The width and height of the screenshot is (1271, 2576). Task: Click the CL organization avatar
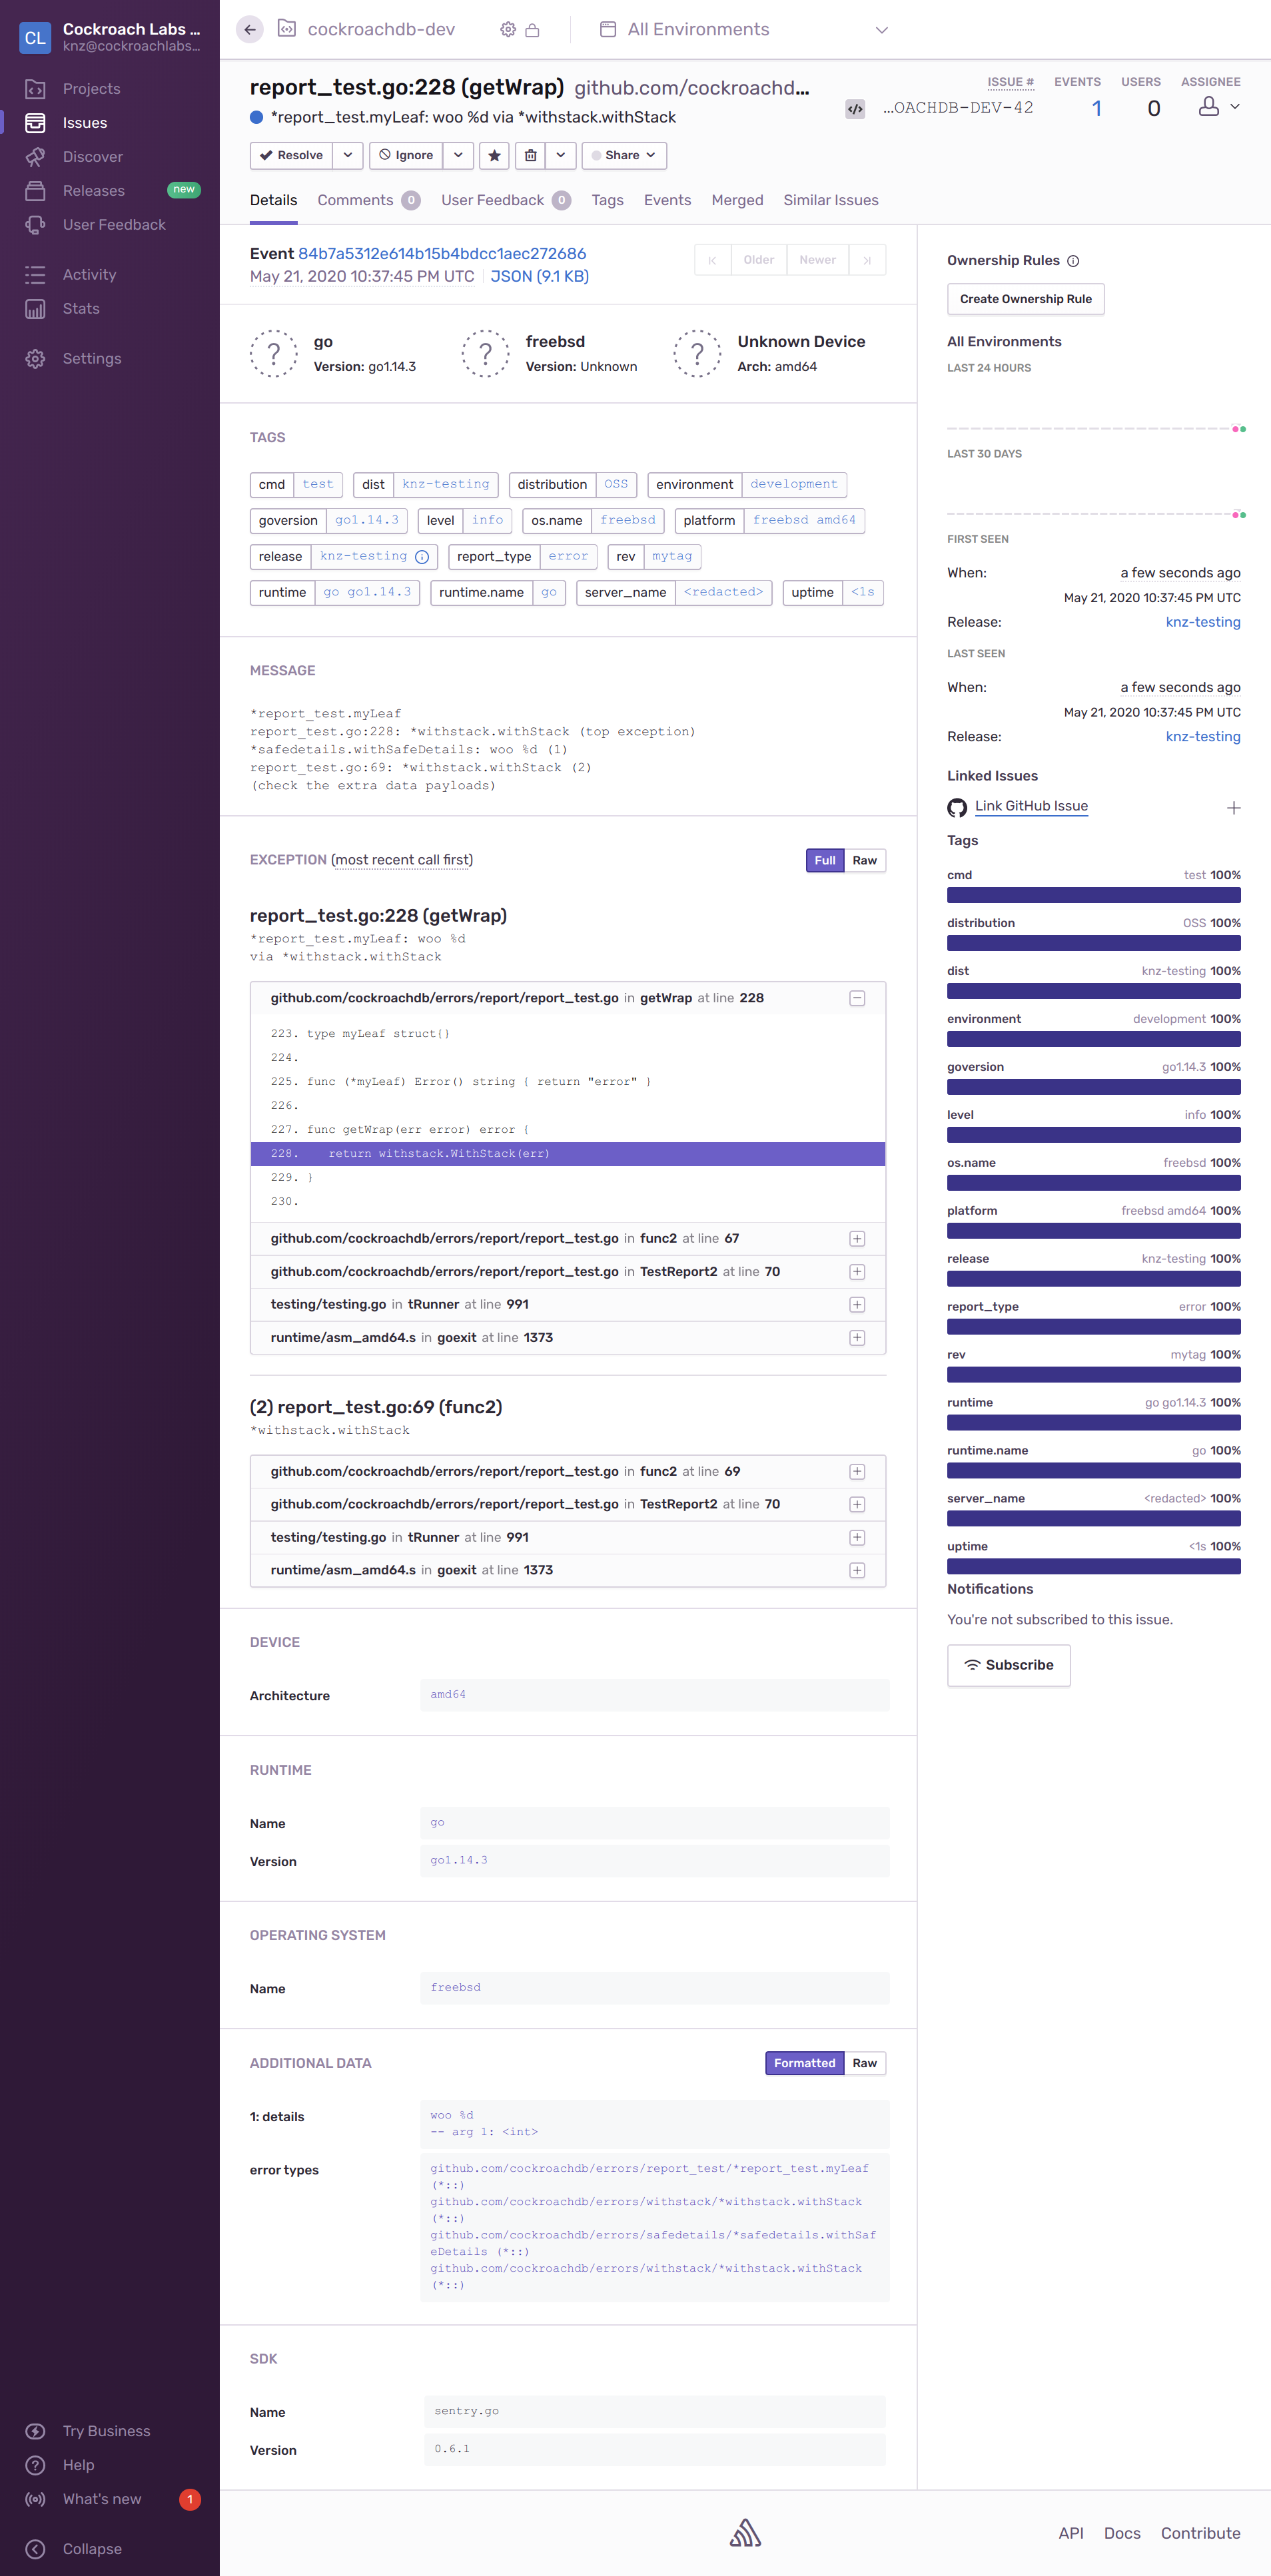[35, 38]
